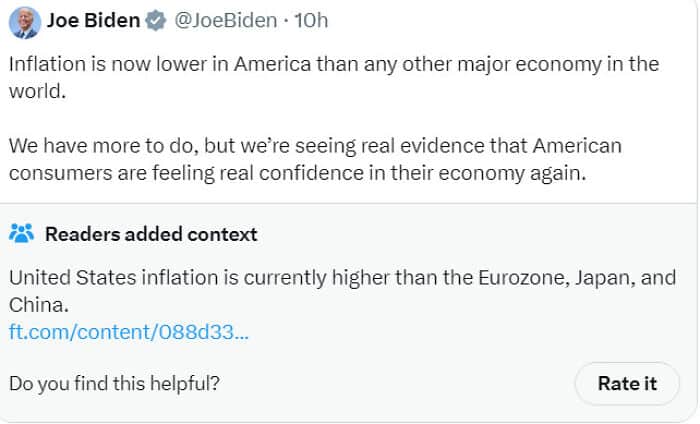Click 'United States' in the community note
The width and height of the screenshot is (700, 424).
[72, 278]
